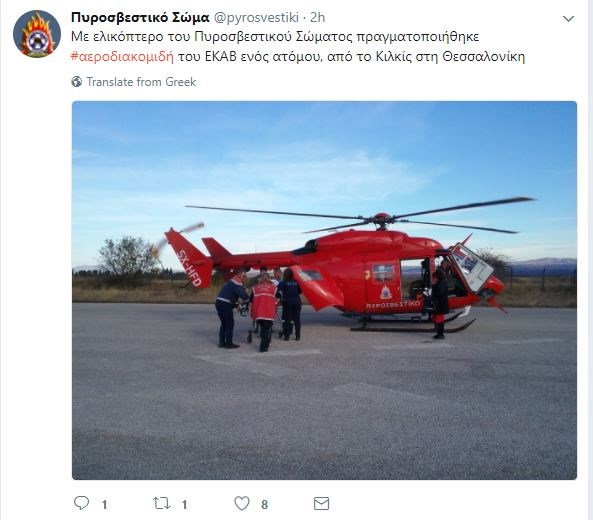
Task: Expand the tweet options chevron menu
Action: (568, 19)
